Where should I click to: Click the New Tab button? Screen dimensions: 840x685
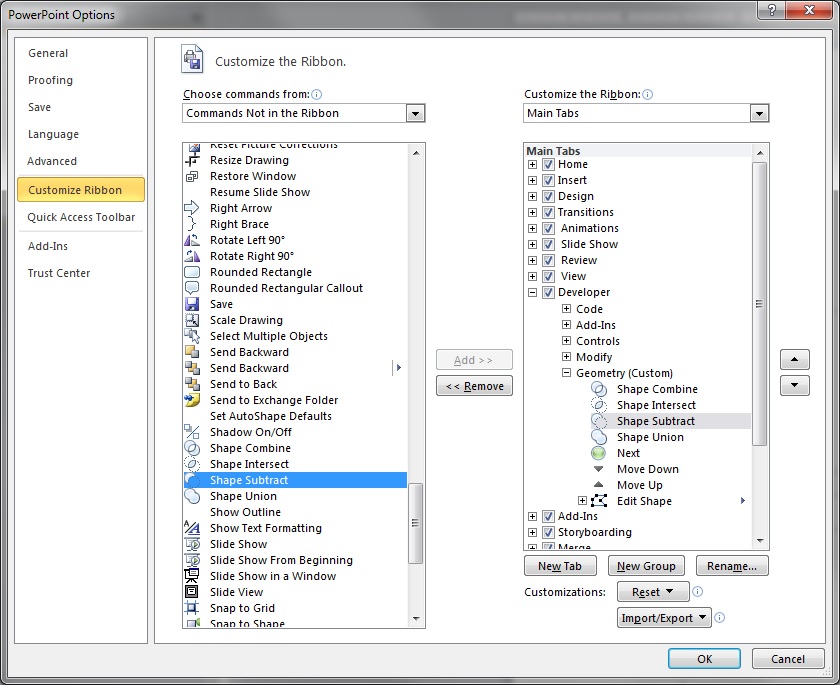pyautogui.click(x=560, y=566)
